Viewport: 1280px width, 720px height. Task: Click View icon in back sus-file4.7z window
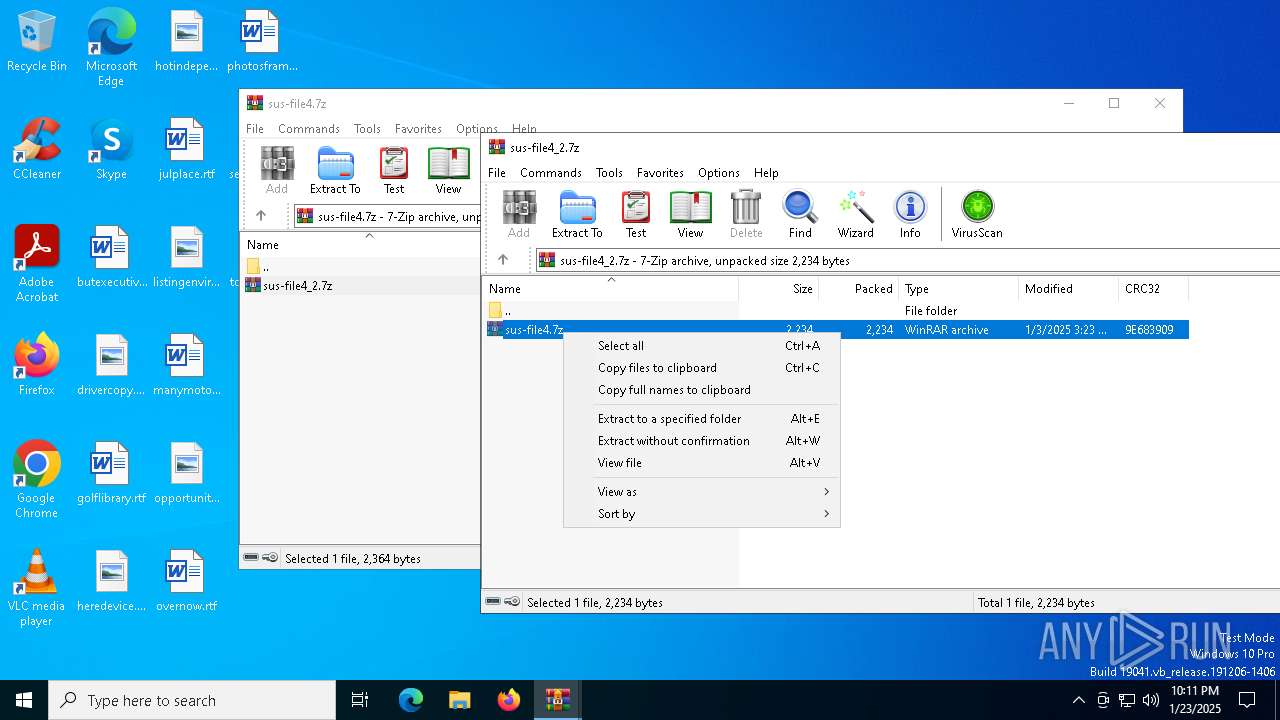pos(448,171)
